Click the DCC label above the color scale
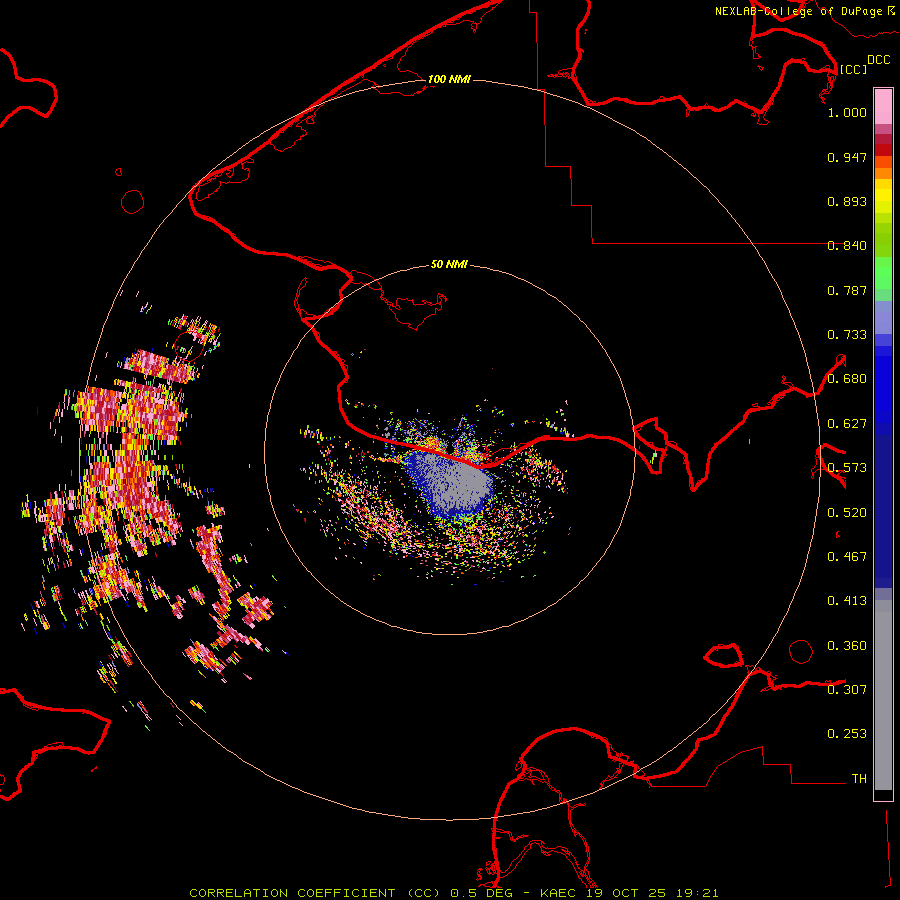Image resolution: width=900 pixels, height=900 pixels. point(878,60)
